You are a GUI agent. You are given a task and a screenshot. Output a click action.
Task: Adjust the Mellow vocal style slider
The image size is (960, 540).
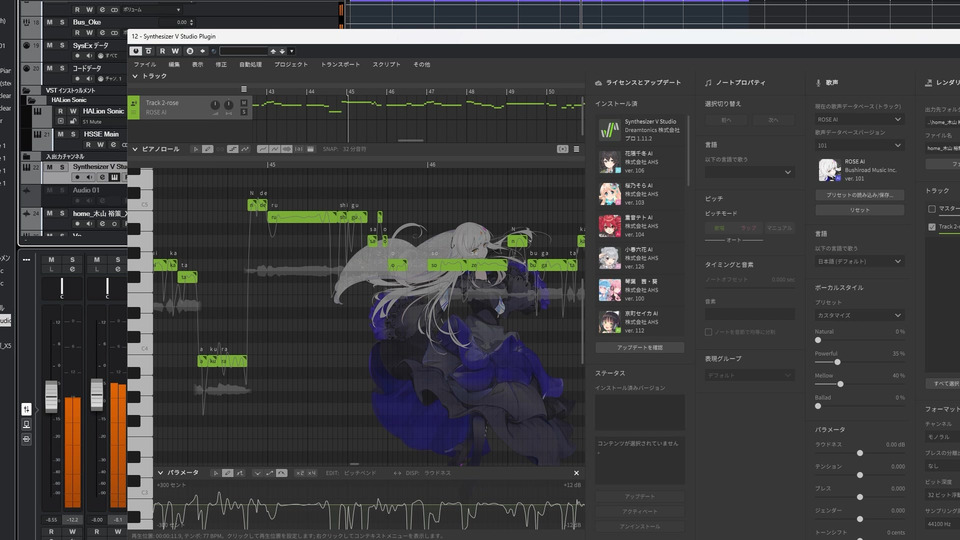tap(840, 384)
